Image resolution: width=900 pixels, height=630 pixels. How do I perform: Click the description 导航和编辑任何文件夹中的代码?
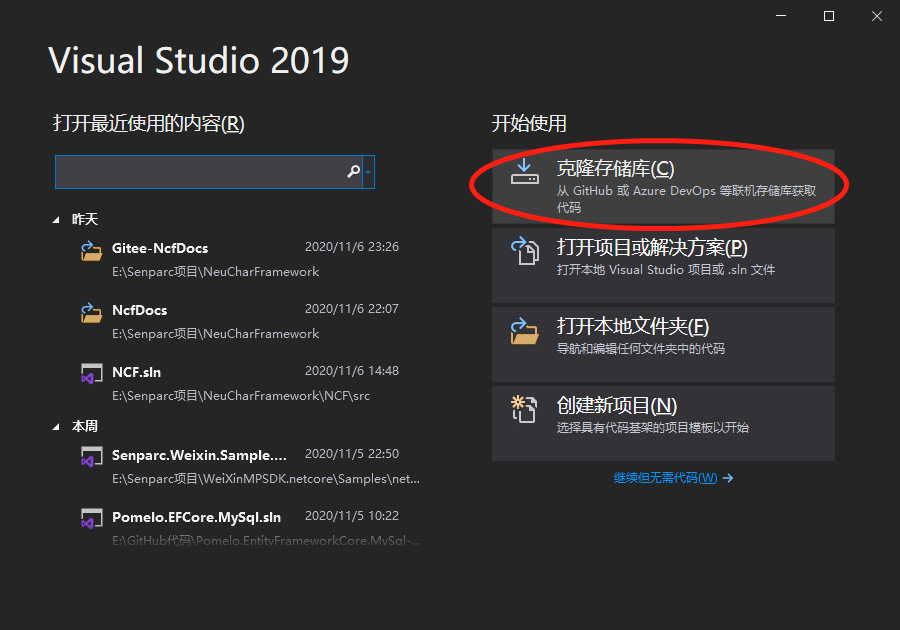pos(641,349)
